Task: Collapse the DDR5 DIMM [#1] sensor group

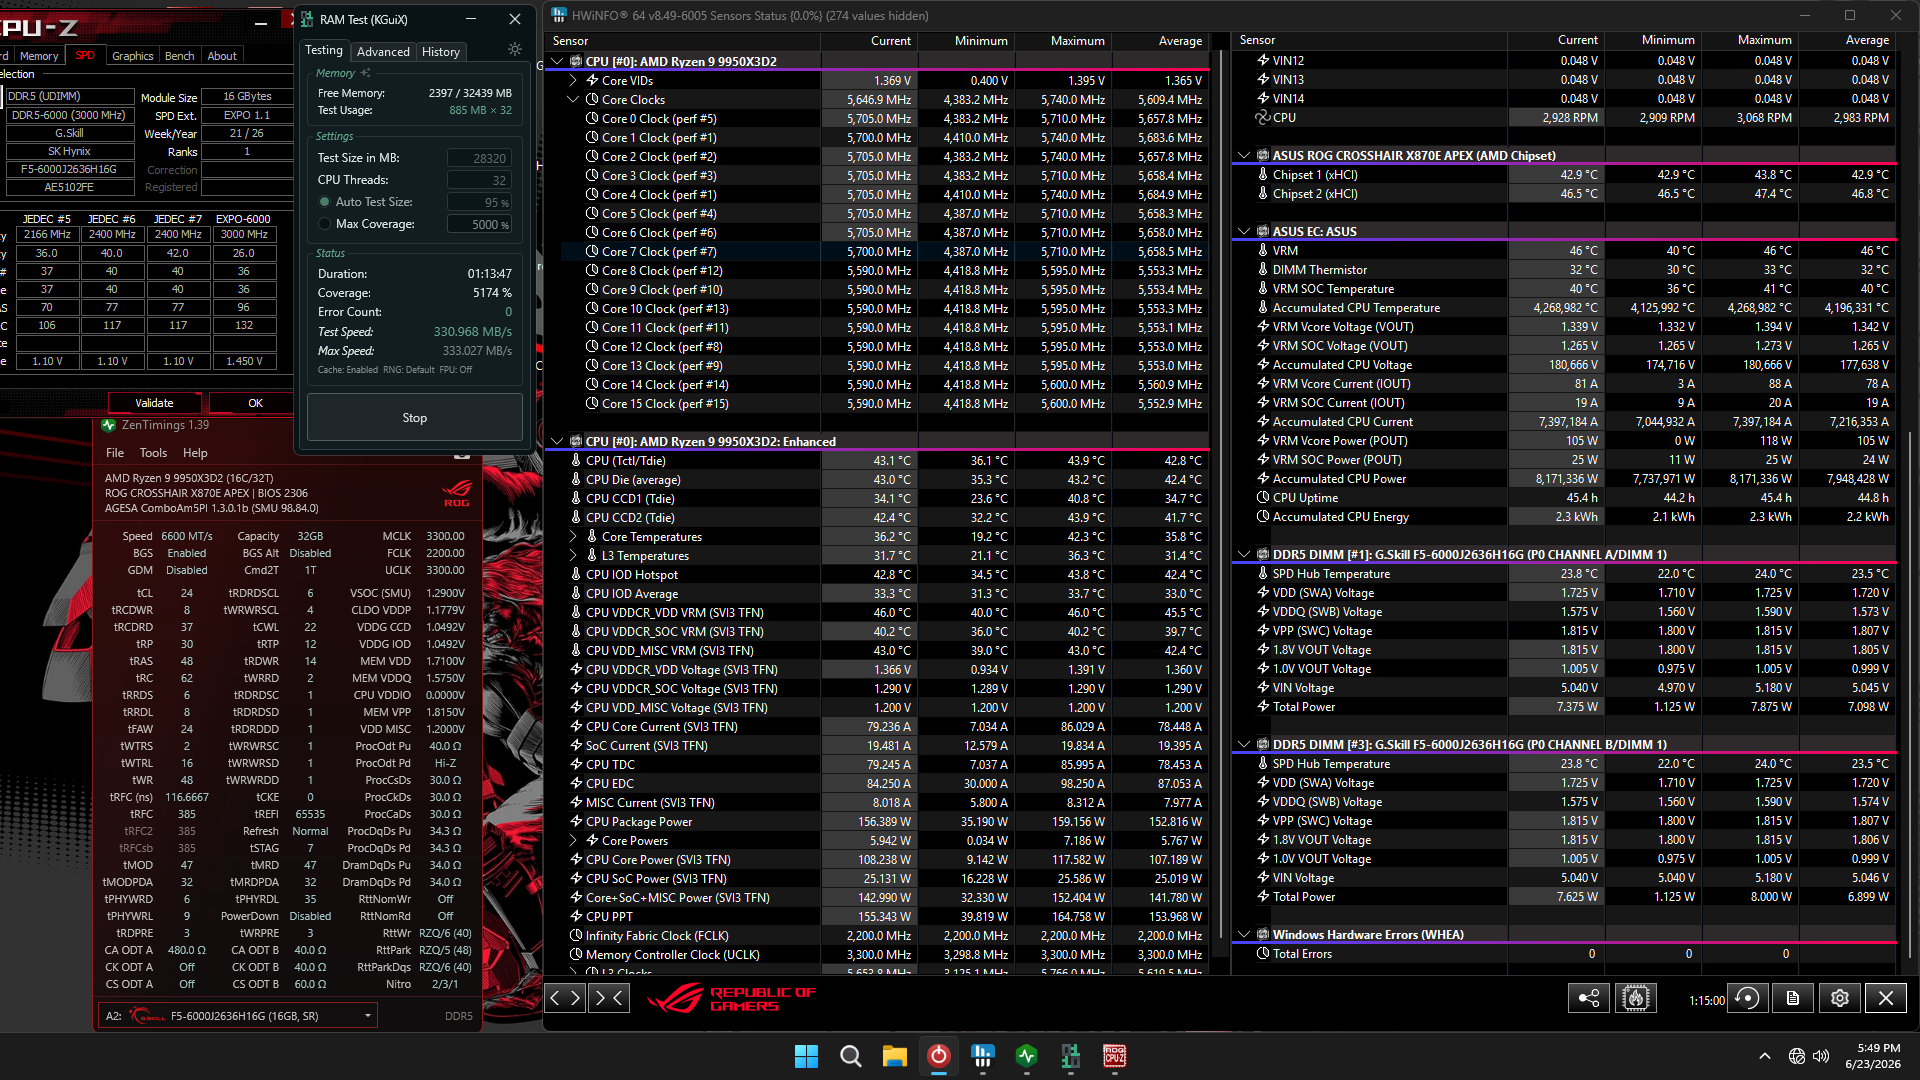Action: (x=1244, y=555)
